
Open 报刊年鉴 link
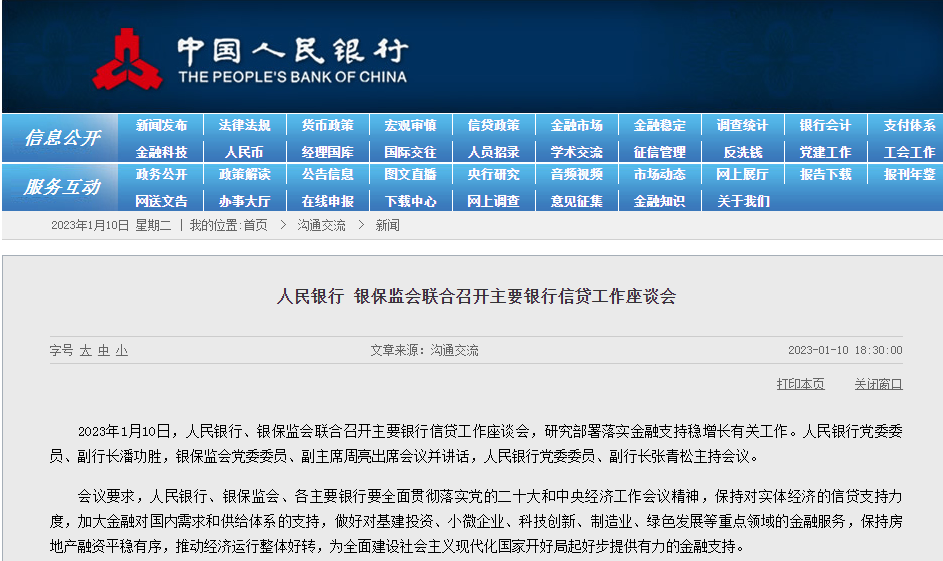pos(909,174)
